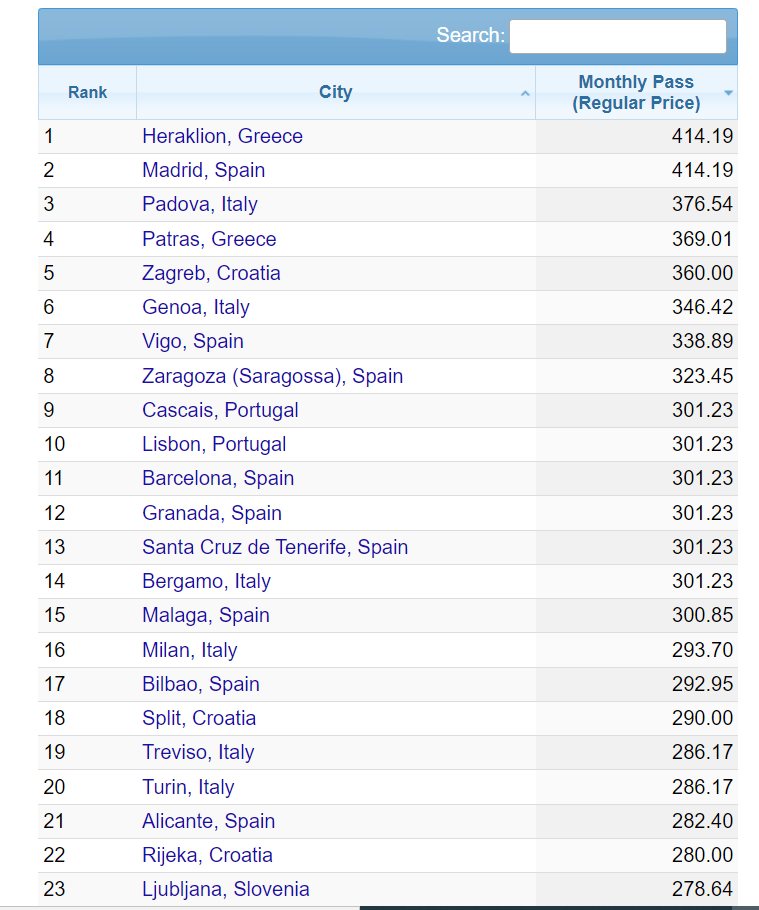Click the Turin, Italy link

coord(188,787)
